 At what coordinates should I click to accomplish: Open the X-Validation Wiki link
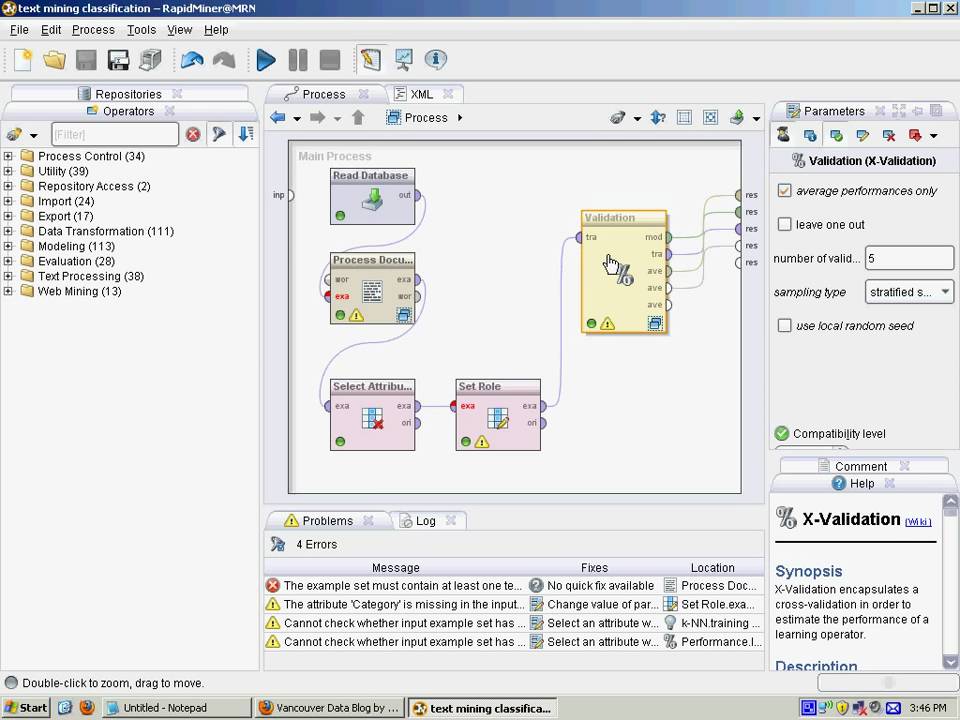(x=918, y=522)
